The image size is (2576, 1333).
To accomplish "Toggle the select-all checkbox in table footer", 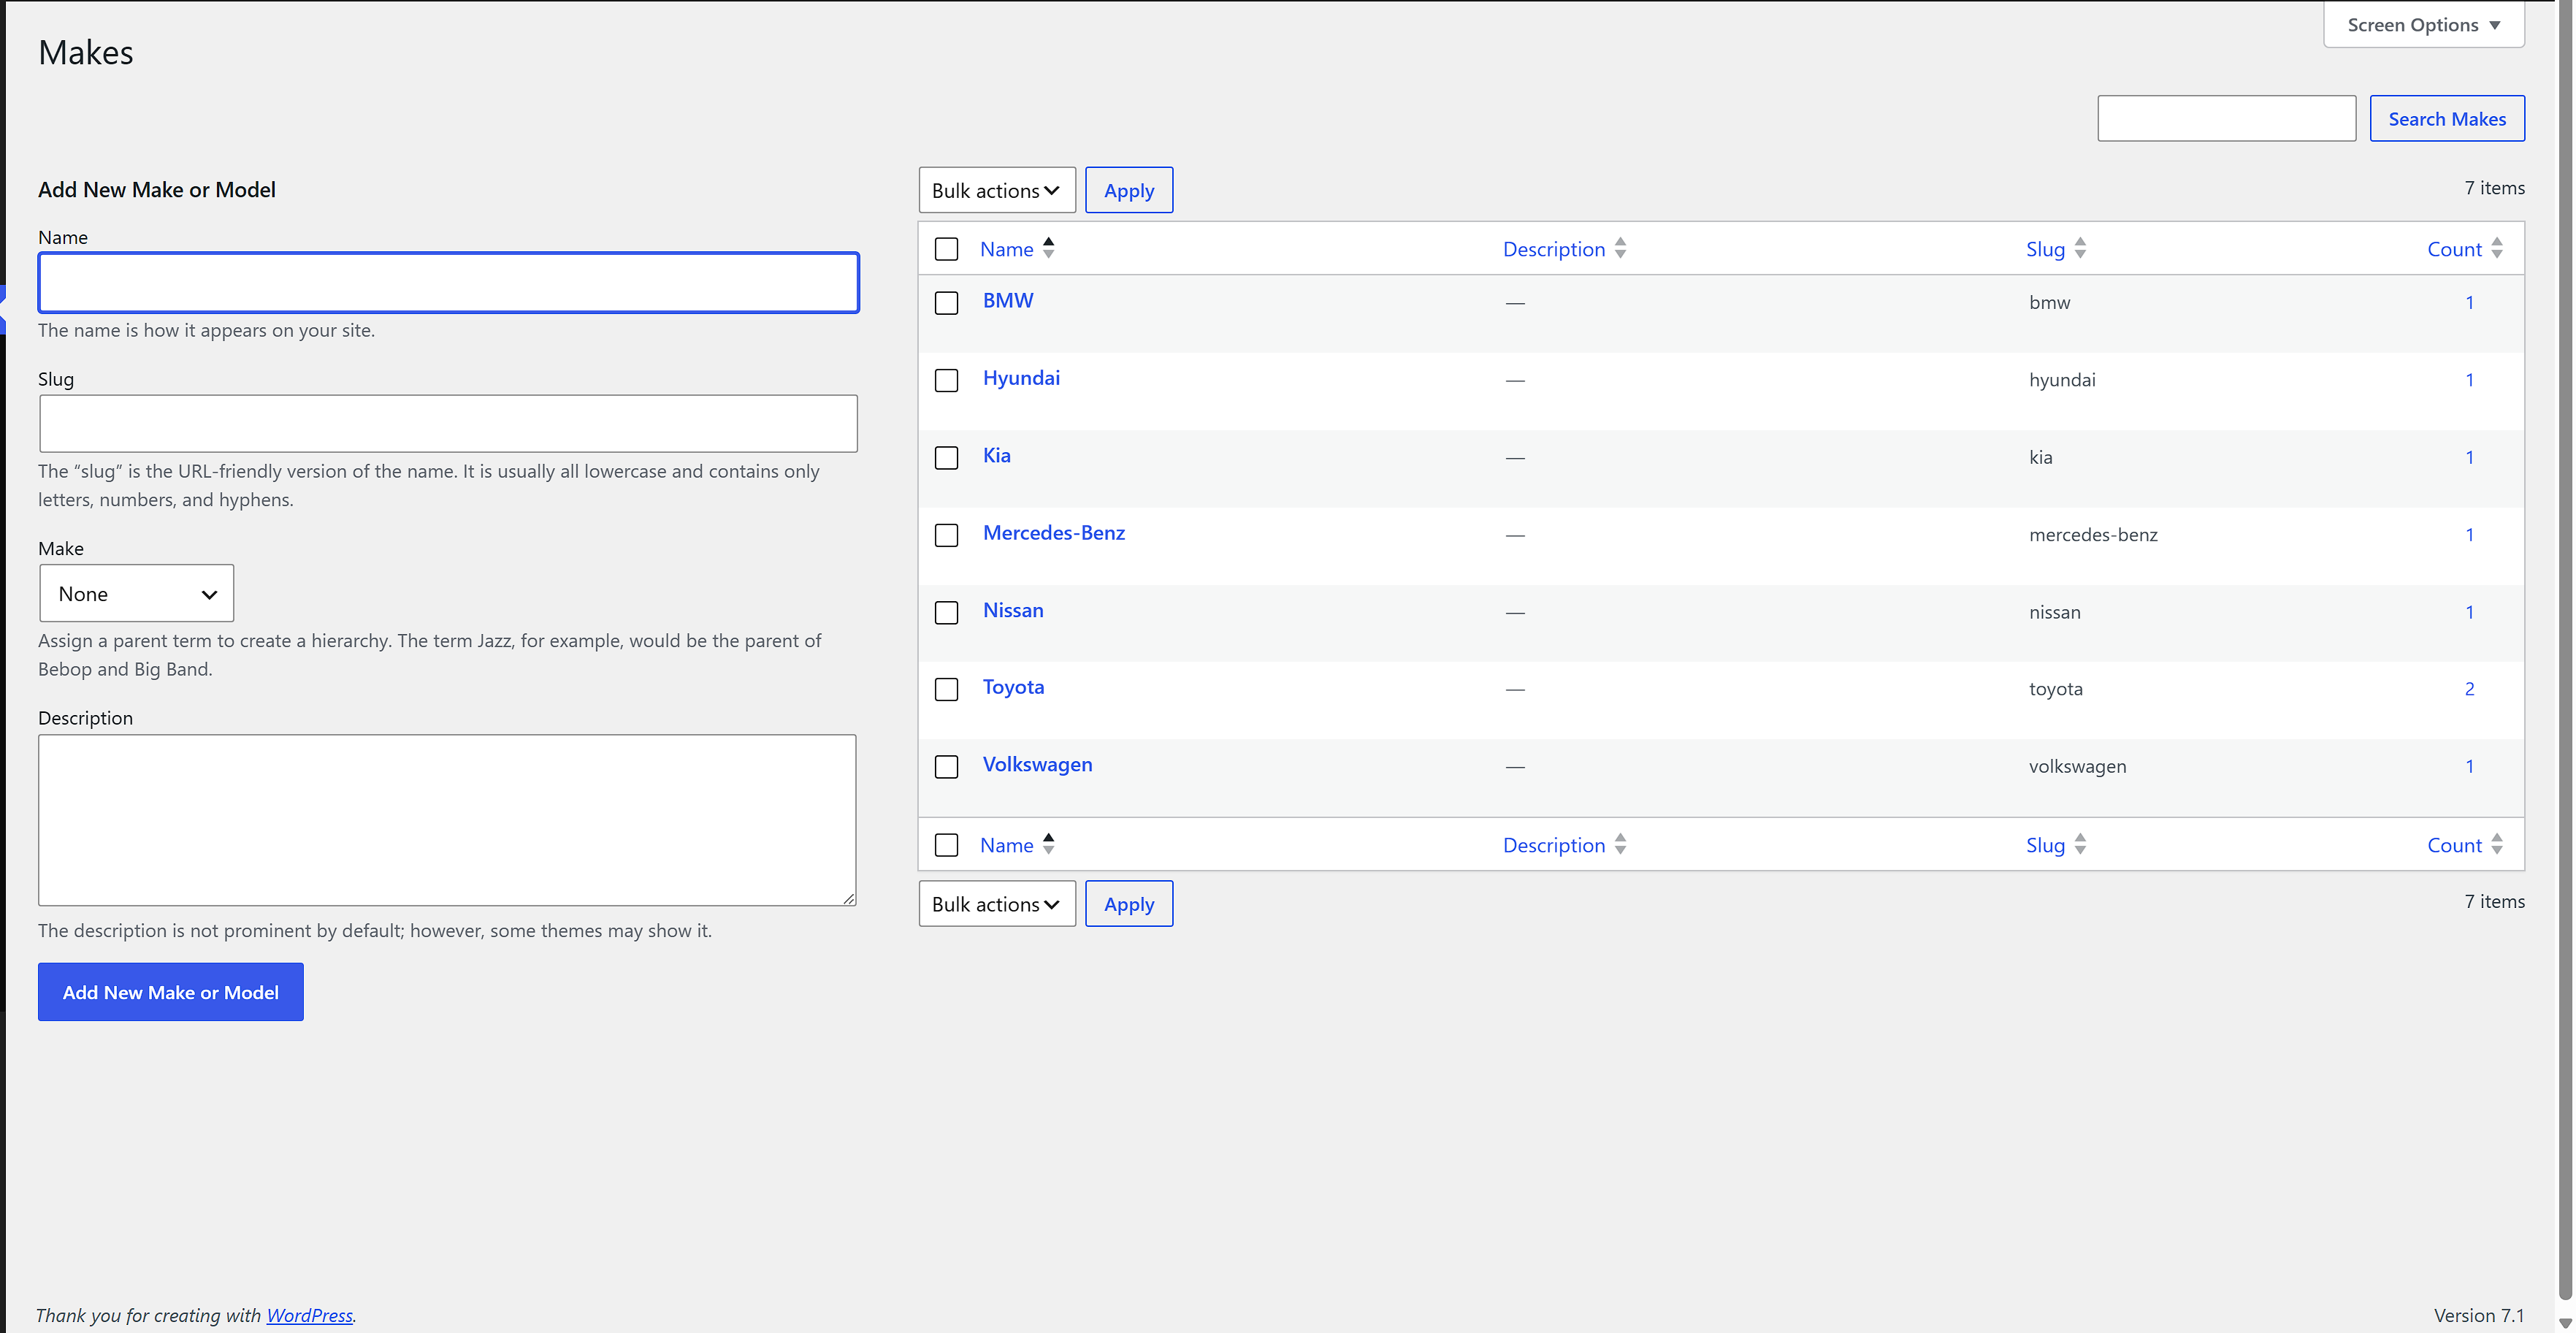I will click(x=946, y=845).
